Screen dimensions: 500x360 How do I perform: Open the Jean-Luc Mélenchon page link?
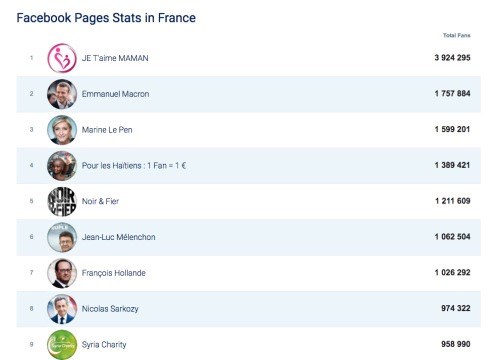tap(119, 237)
